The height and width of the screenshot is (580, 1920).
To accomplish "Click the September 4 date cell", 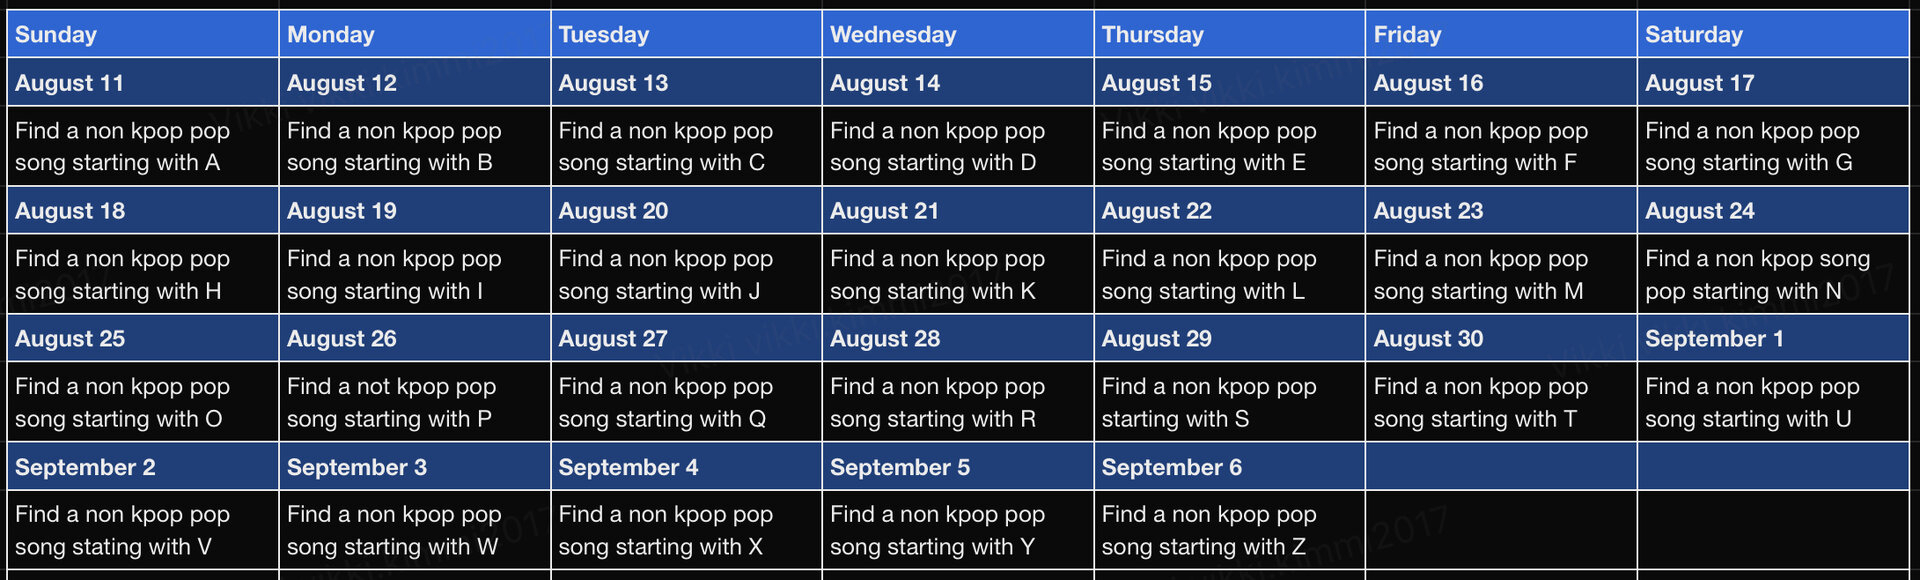I will click(x=686, y=466).
